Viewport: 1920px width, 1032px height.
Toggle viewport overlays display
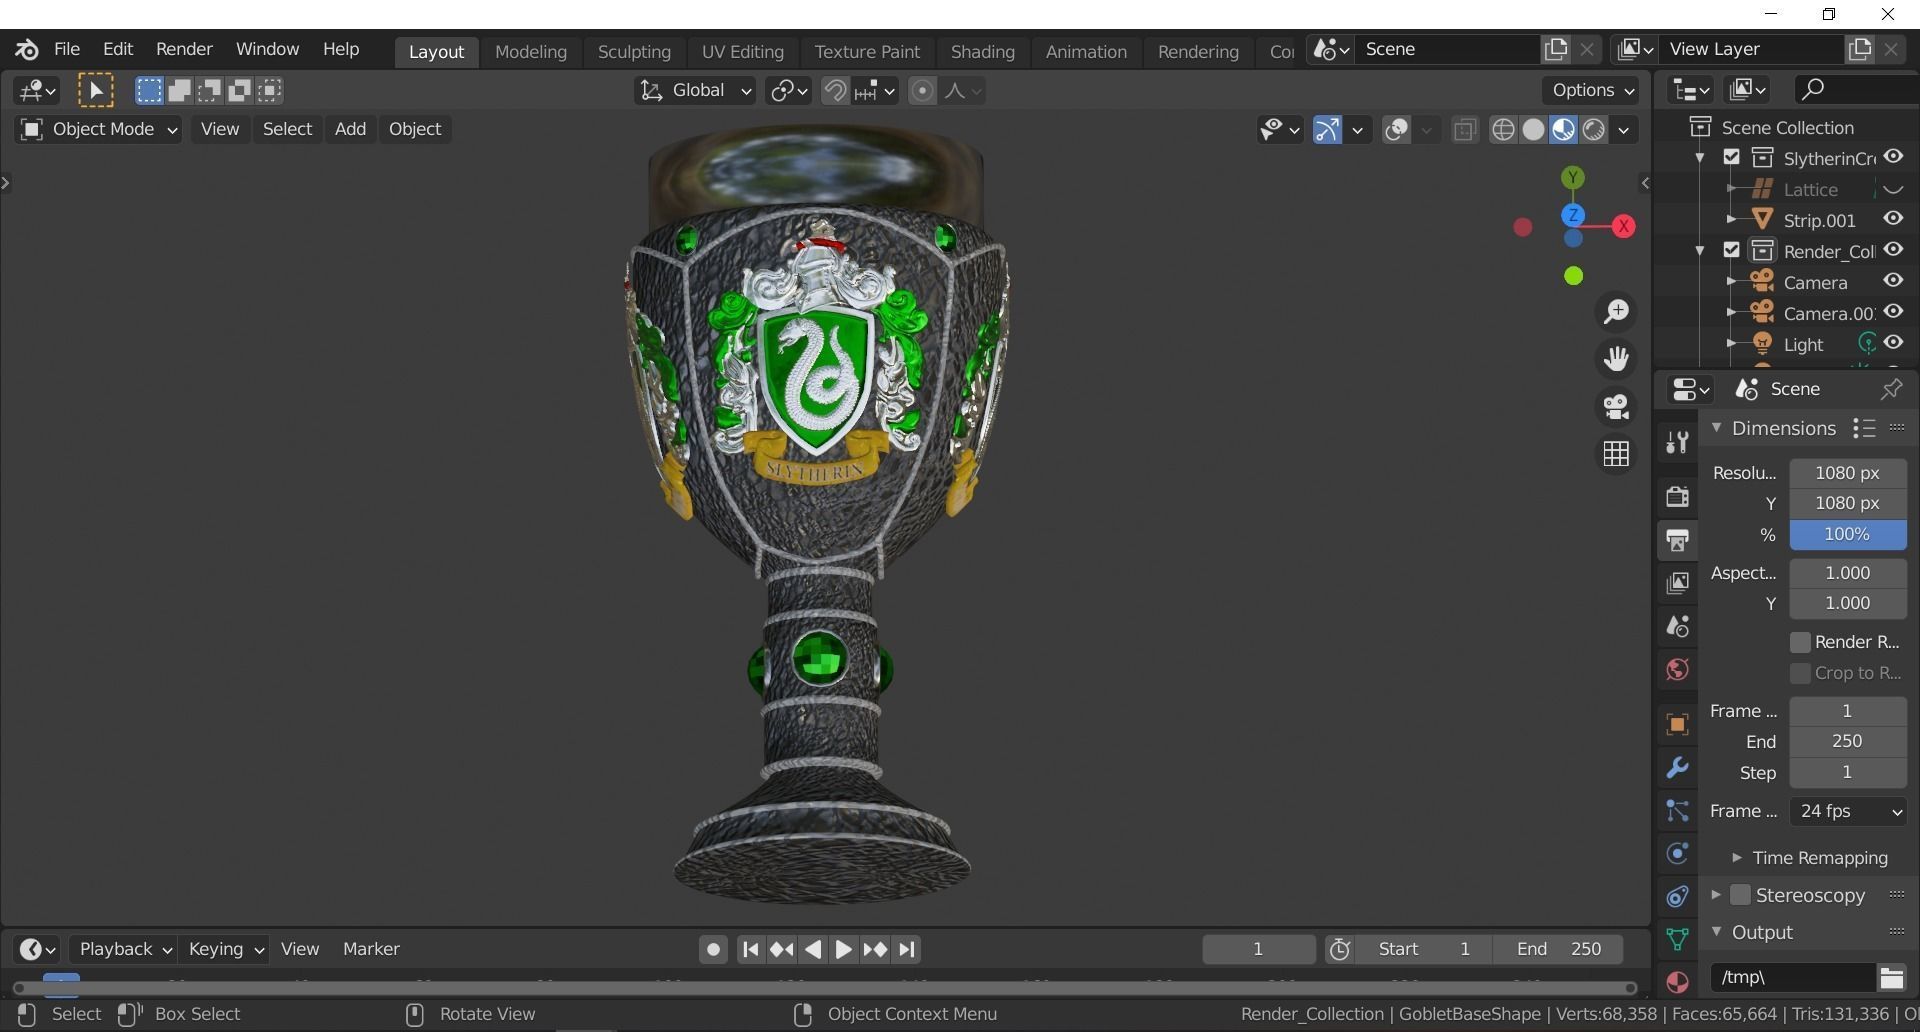pos(1397,130)
